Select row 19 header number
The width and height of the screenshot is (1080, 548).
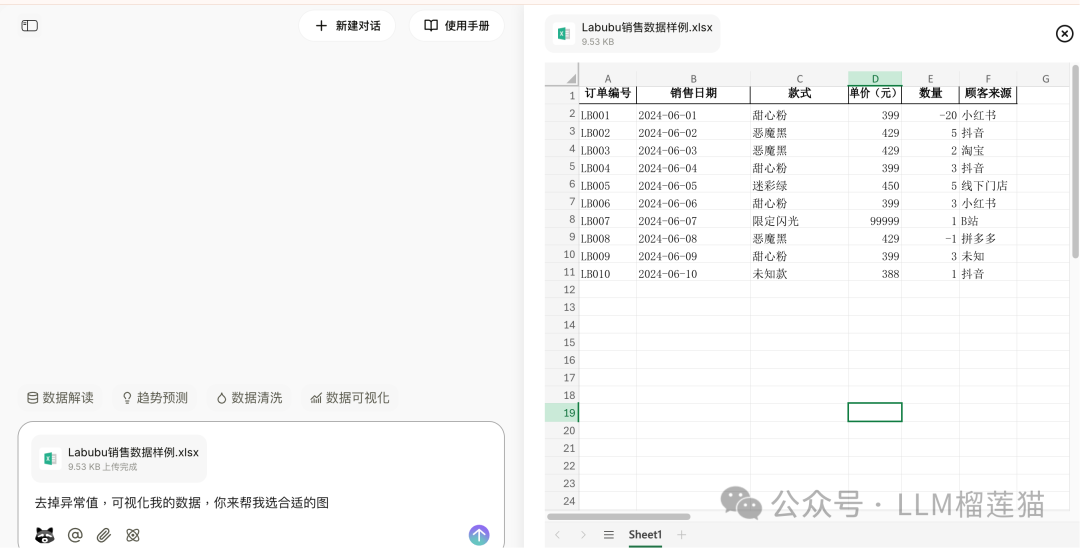click(x=562, y=412)
